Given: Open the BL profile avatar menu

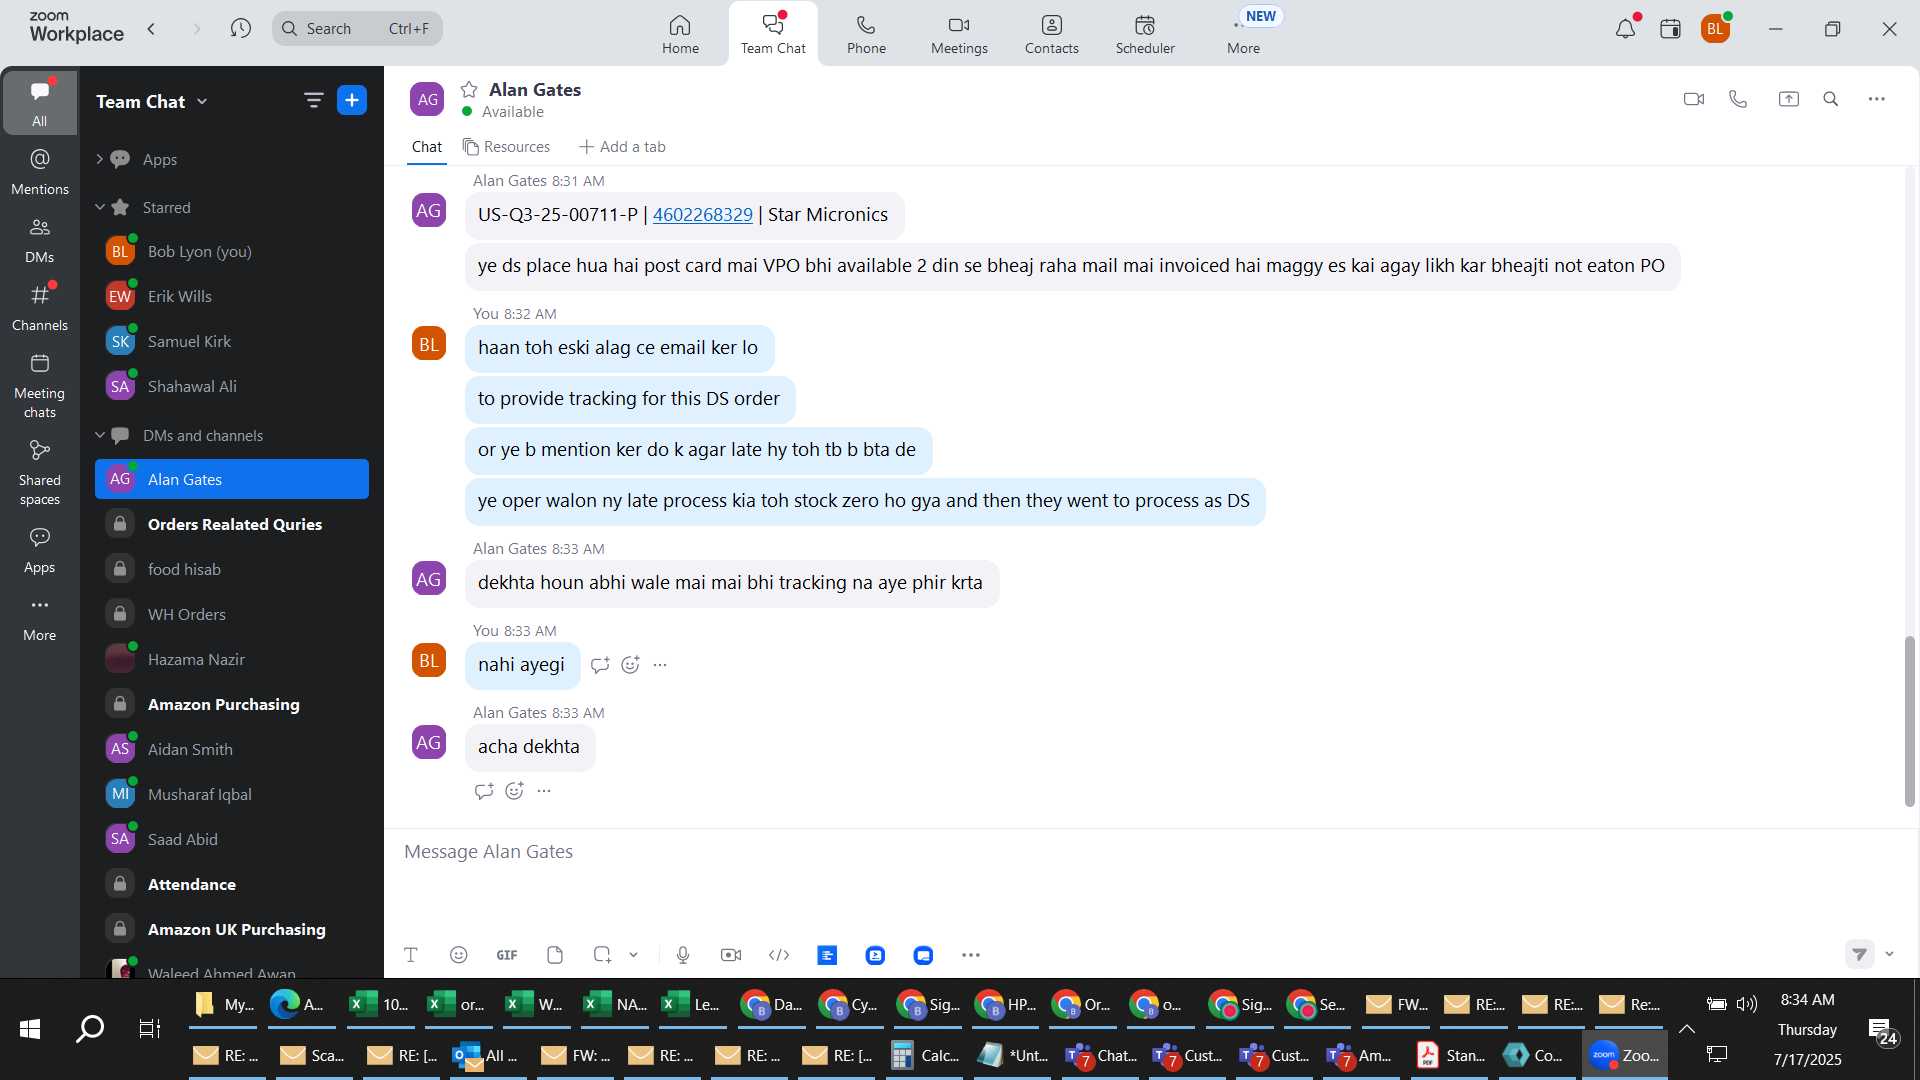Looking at the screenshot, I should tap(1715, 29).
